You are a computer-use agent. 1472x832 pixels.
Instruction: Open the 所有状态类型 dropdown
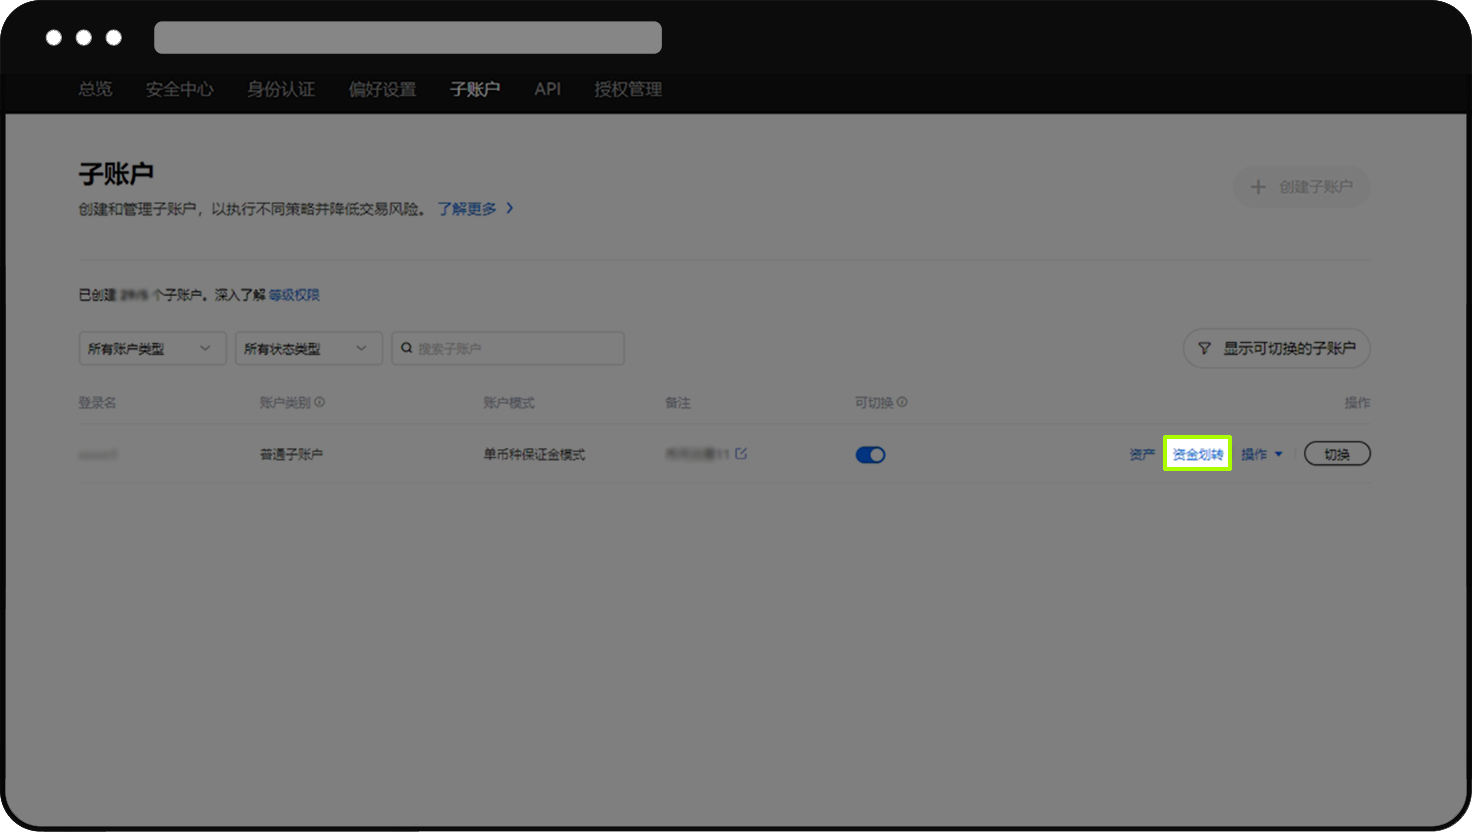308,348
